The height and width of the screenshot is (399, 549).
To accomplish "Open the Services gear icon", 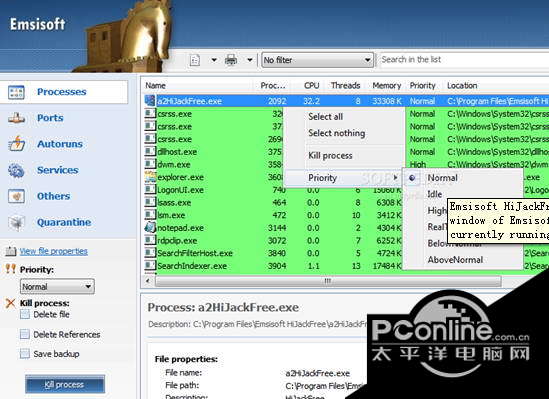I will tap(16, 170).
